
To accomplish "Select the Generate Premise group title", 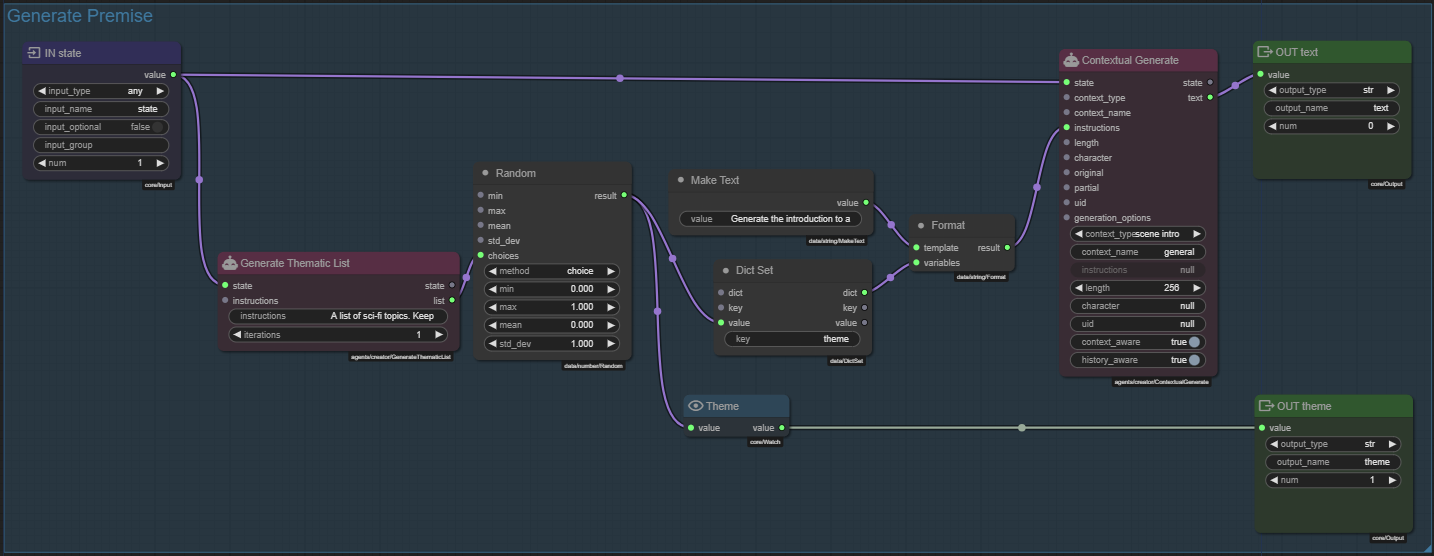I will (80, 16).
